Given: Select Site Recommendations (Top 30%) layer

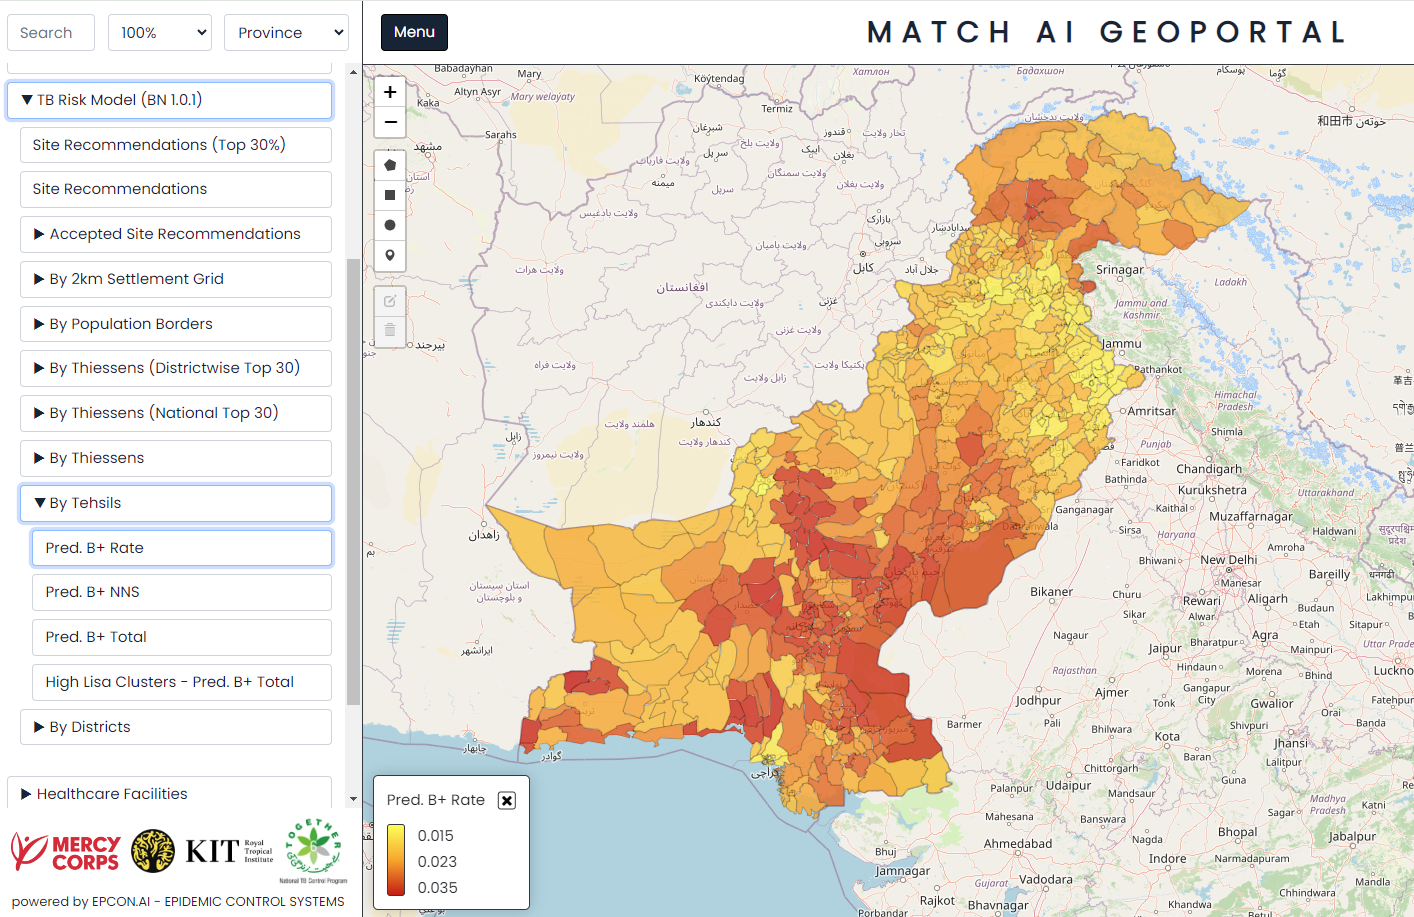Looking at the screenshot, I should click(x=176, y=145).
